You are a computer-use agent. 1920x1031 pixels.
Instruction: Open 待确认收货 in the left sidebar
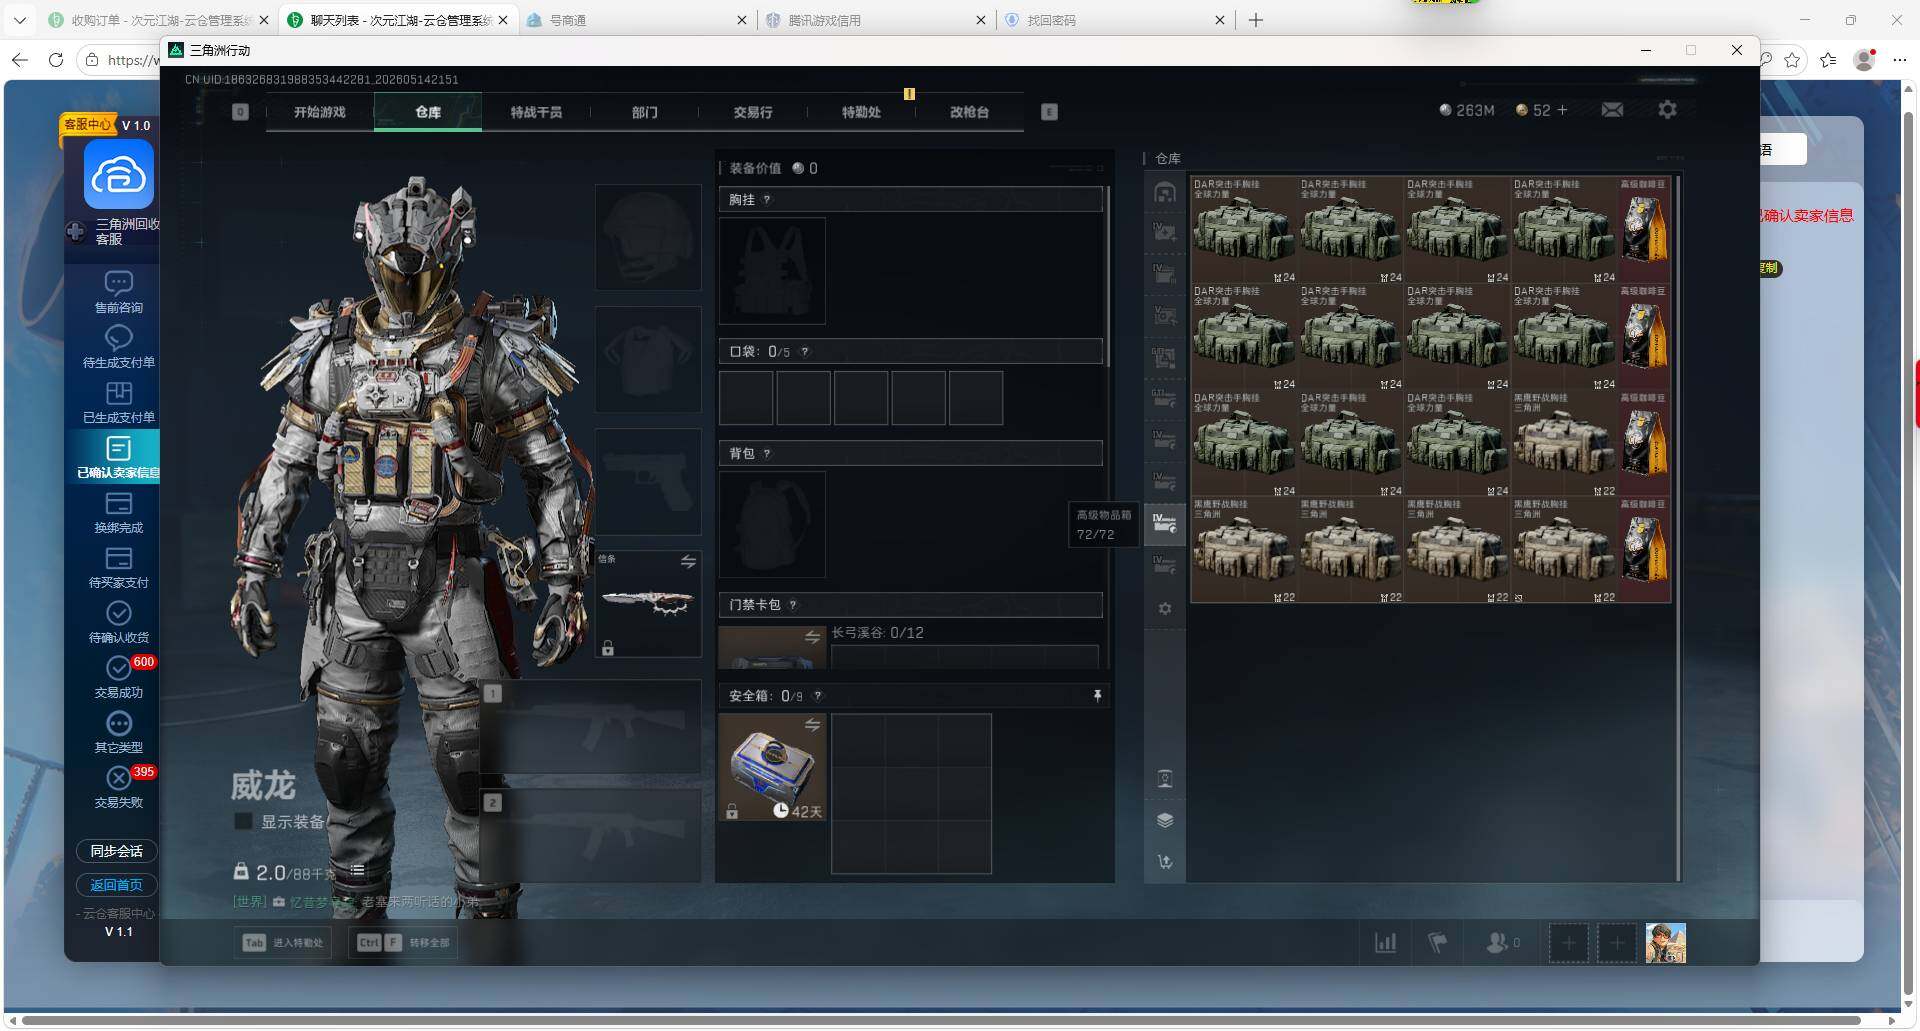pyautogui.click(x=118, y=622)
